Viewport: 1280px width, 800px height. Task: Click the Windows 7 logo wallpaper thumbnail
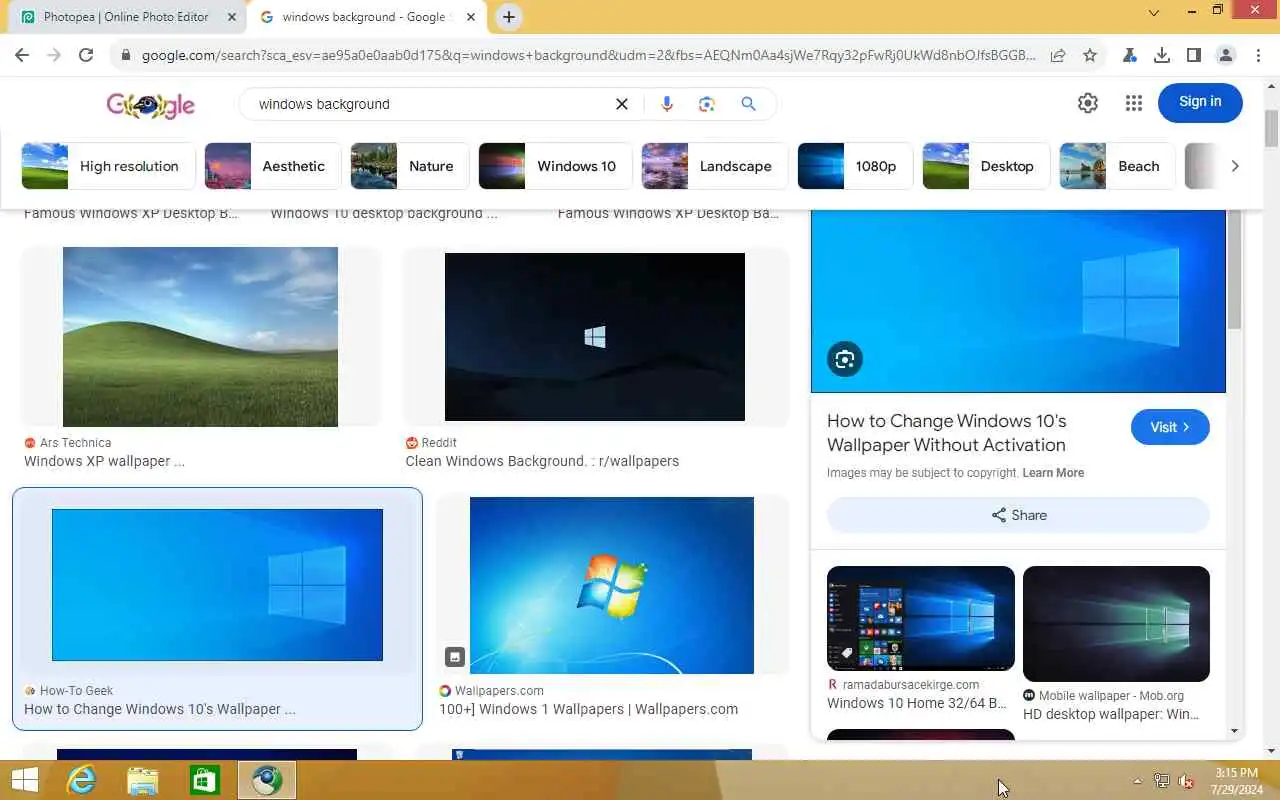tap(612, 585)
